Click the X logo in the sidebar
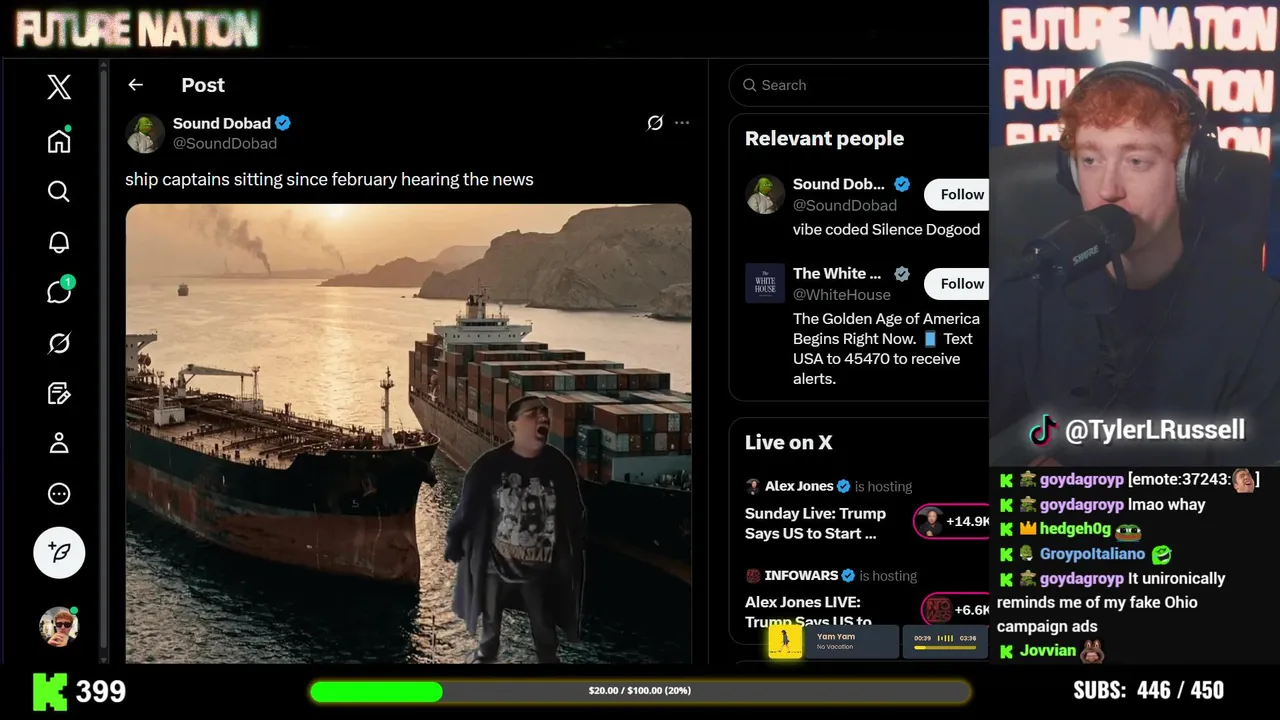1280x720 pixels. [59, 87]
